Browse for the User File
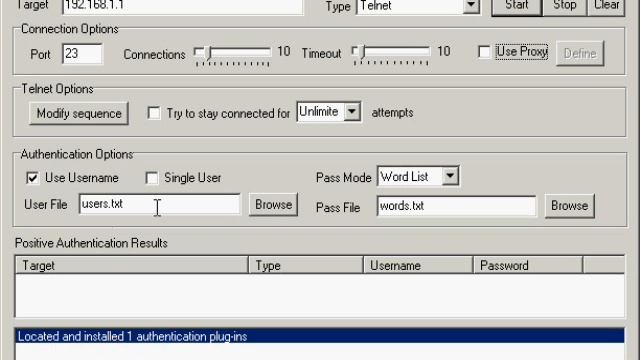 (273, 204)
